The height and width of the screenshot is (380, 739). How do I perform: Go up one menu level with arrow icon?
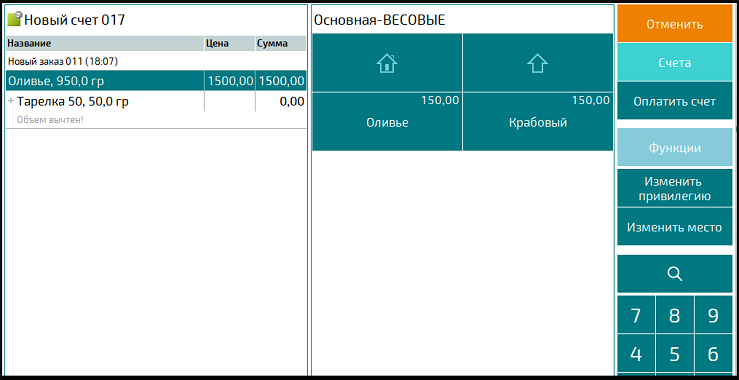[538, 63]
